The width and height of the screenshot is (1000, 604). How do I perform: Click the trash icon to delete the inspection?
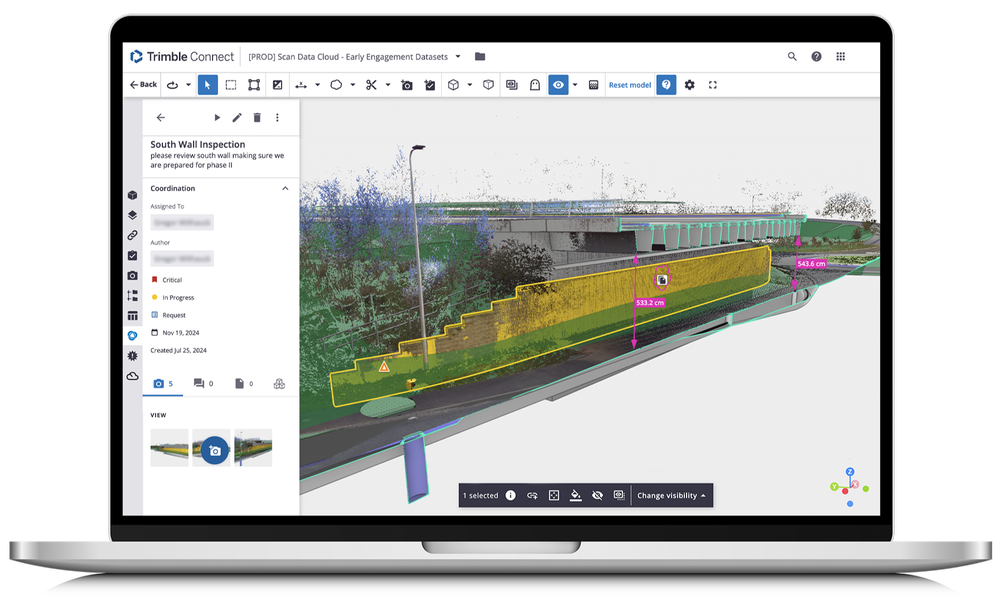[x=256, y=117]
